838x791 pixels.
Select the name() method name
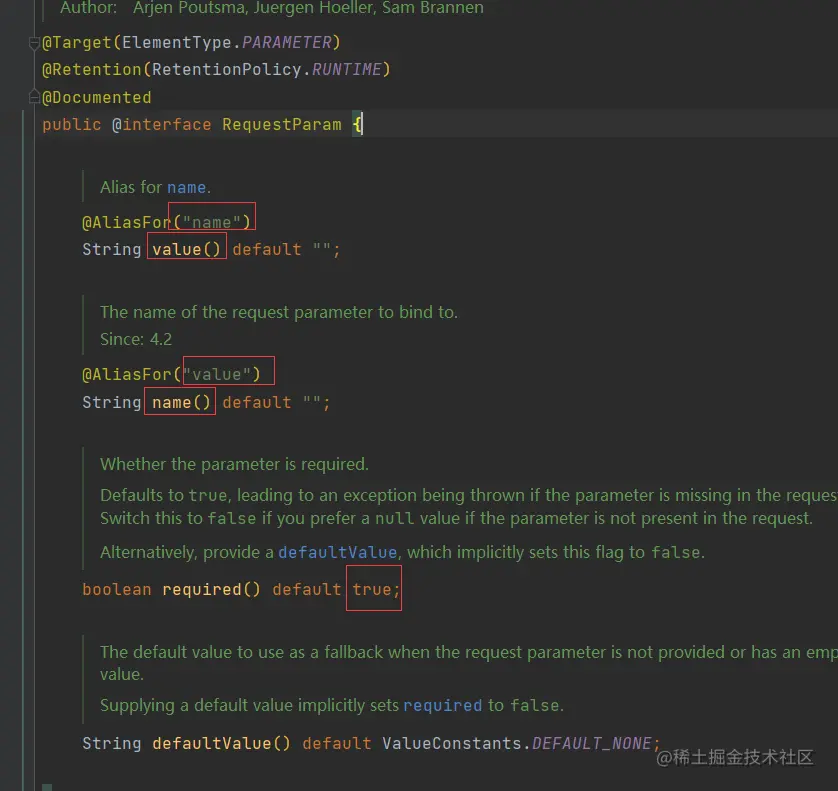(x=181, y=402)
